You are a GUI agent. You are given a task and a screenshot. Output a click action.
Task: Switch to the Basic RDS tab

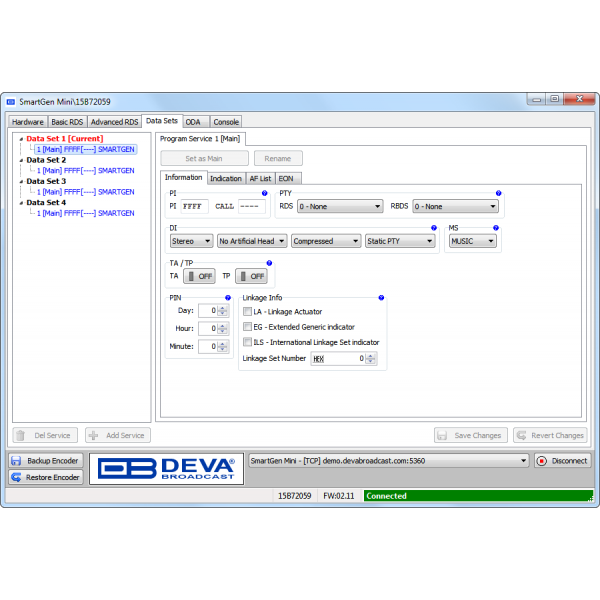tap(67, 122)
